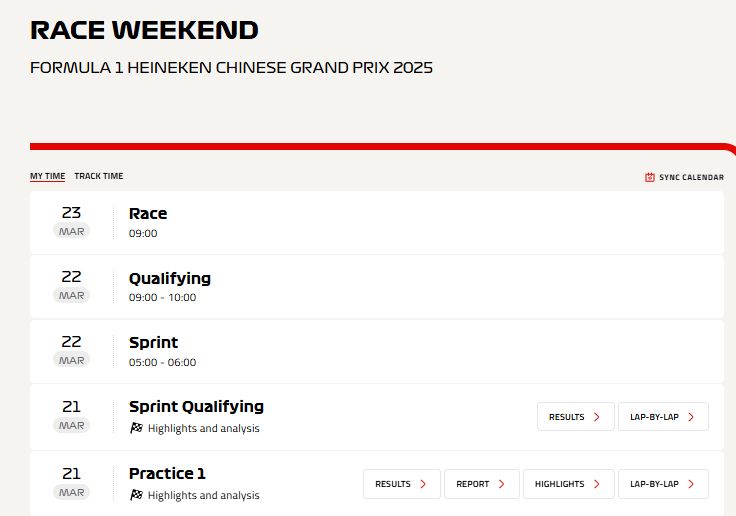Image resolution: width=736 pixels, height=516 pixels.
Task: Click the chevron on Practice 1 Highlights
Action: (x=597, y=484)
